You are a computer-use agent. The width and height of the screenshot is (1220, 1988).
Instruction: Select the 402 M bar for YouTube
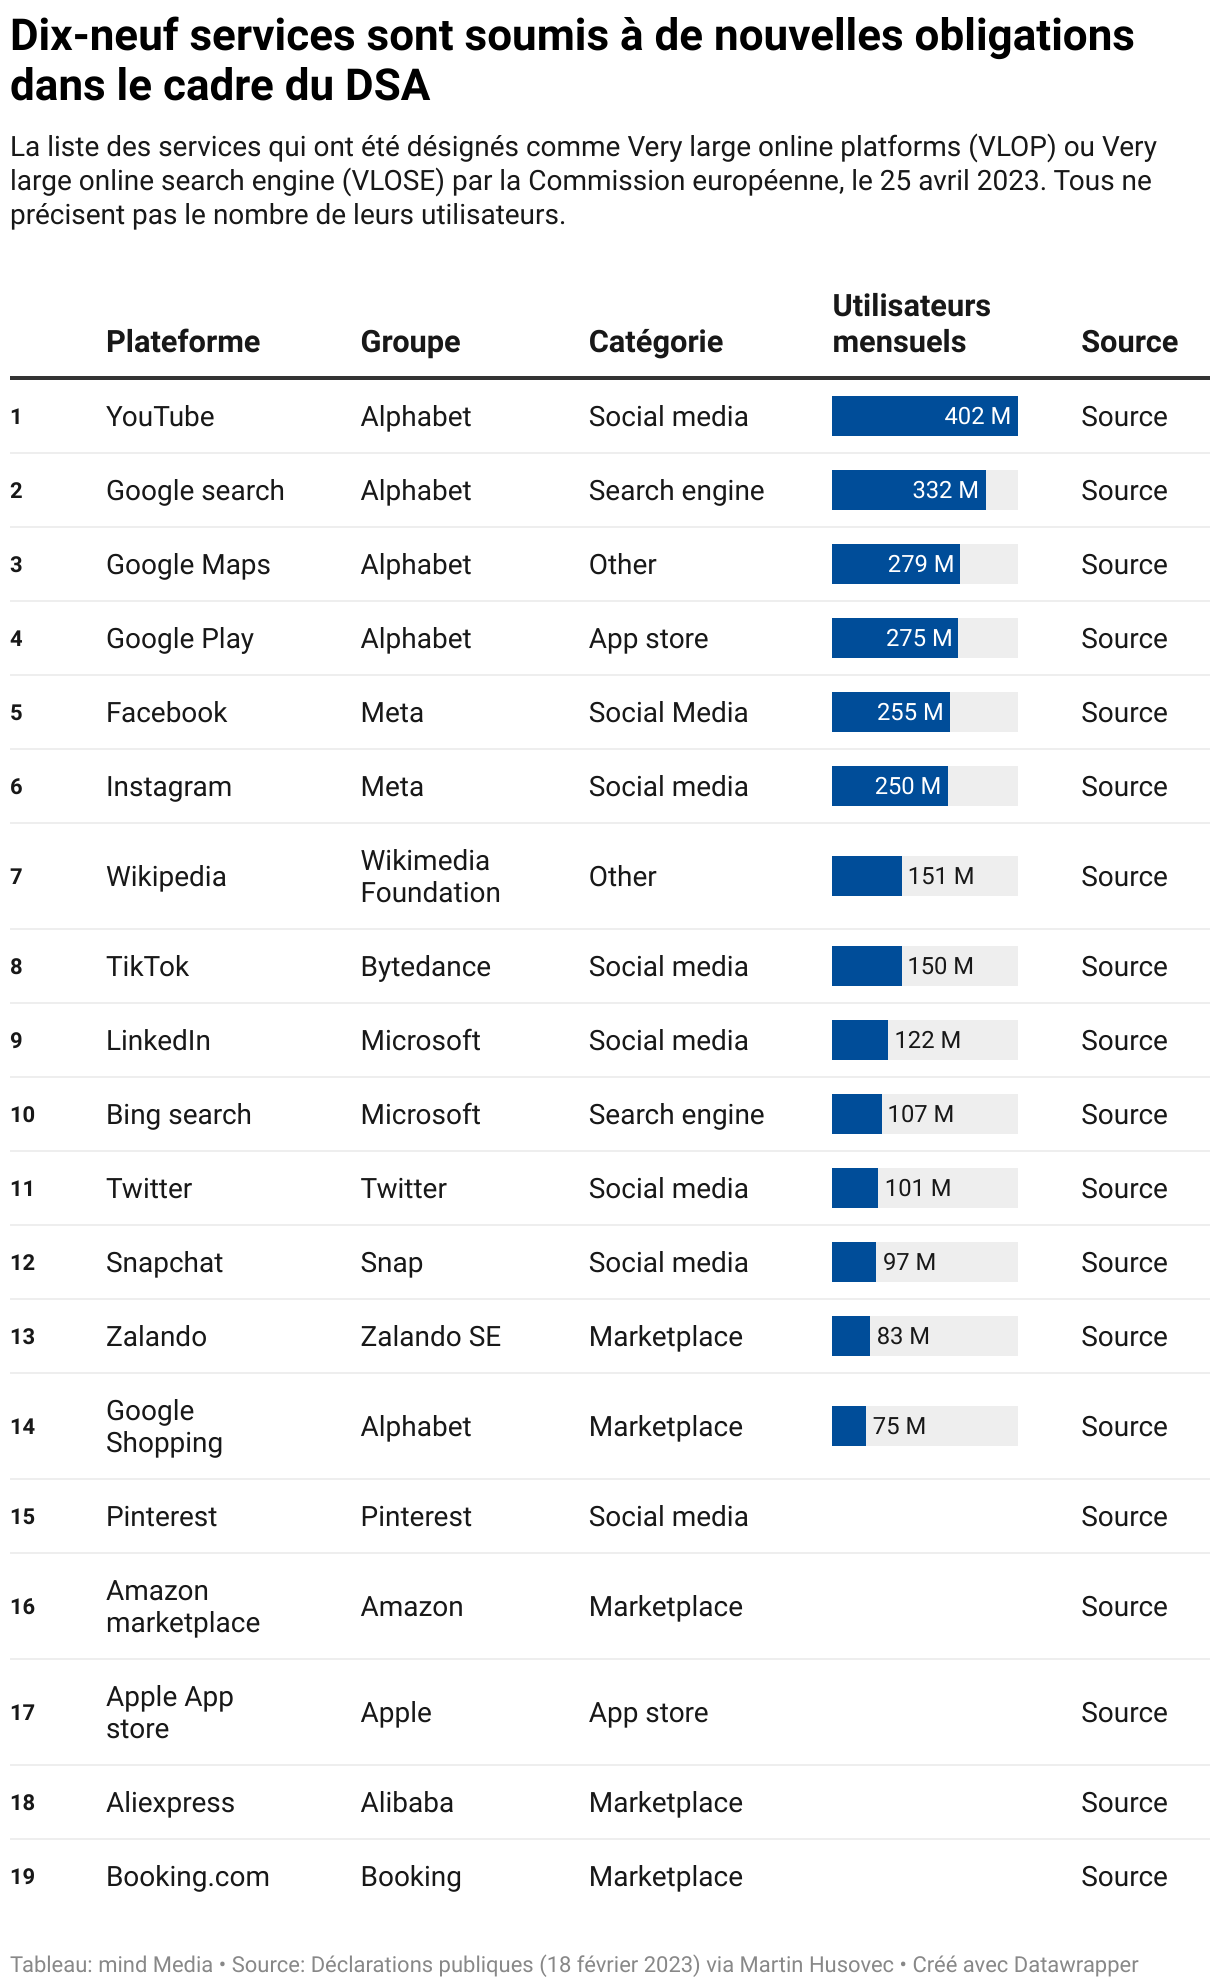tap(925, 416)
